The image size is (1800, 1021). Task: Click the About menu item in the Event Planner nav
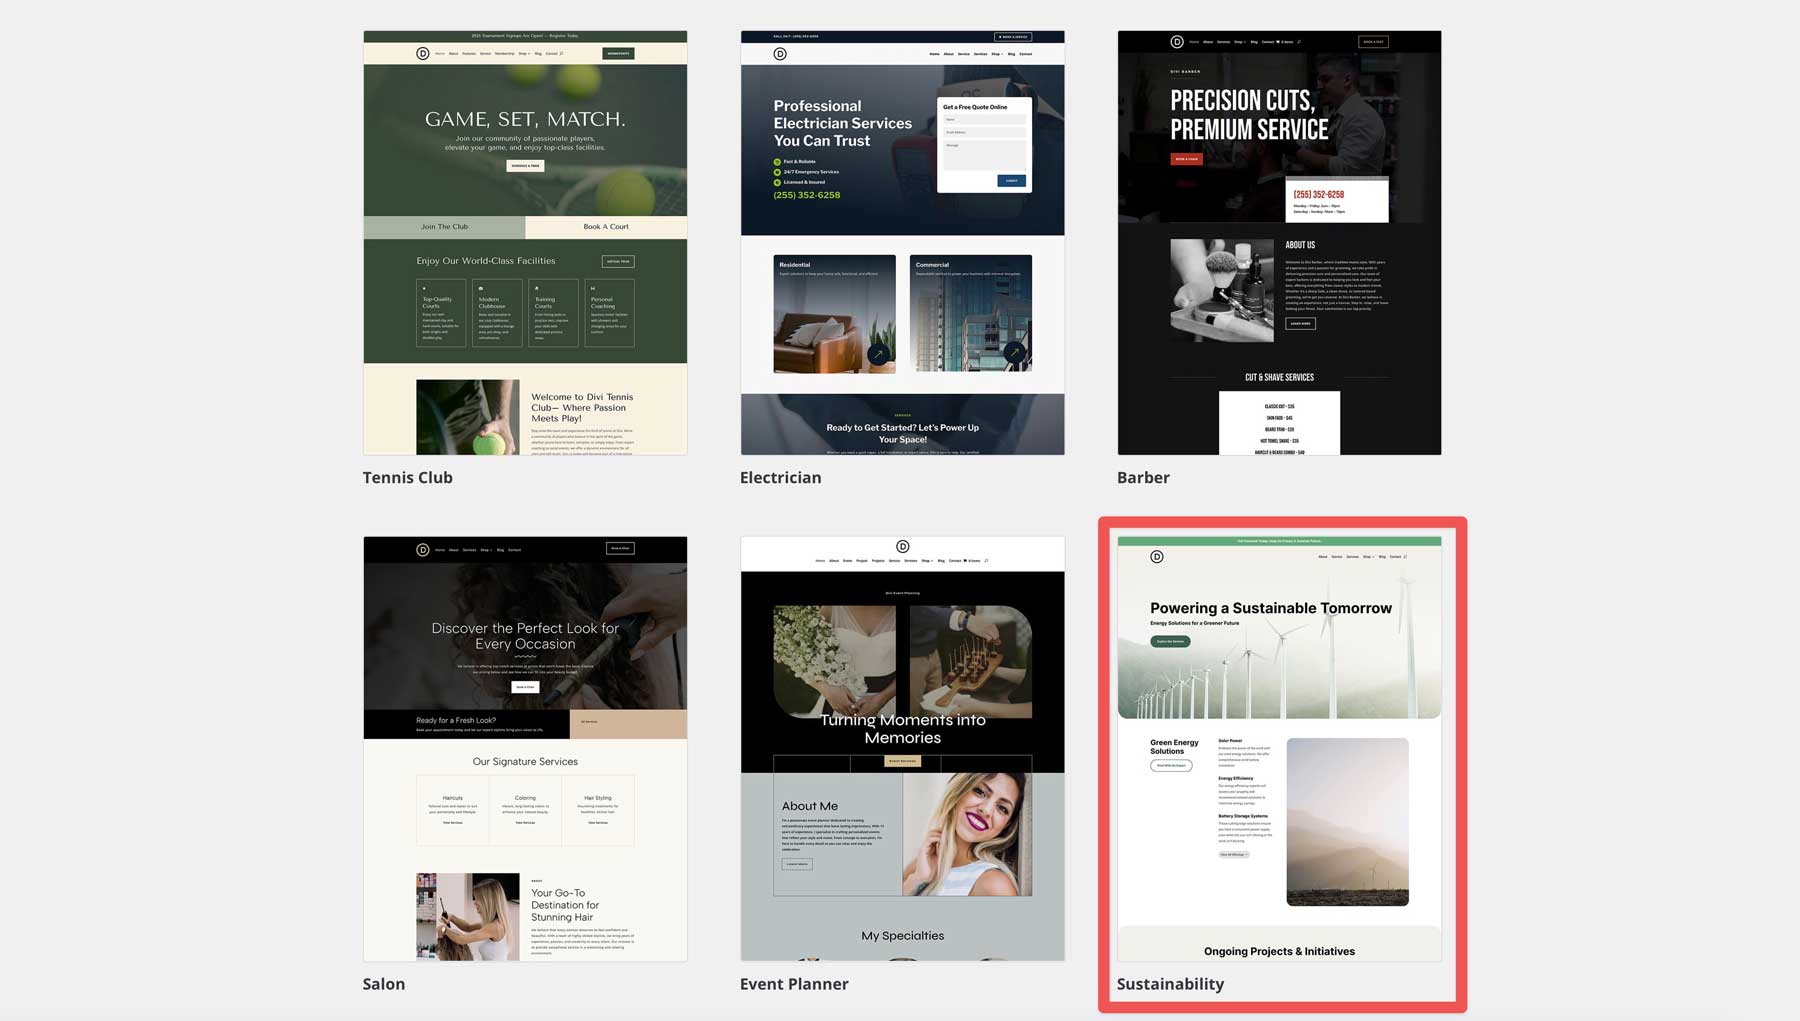click(x=833, y=561)
